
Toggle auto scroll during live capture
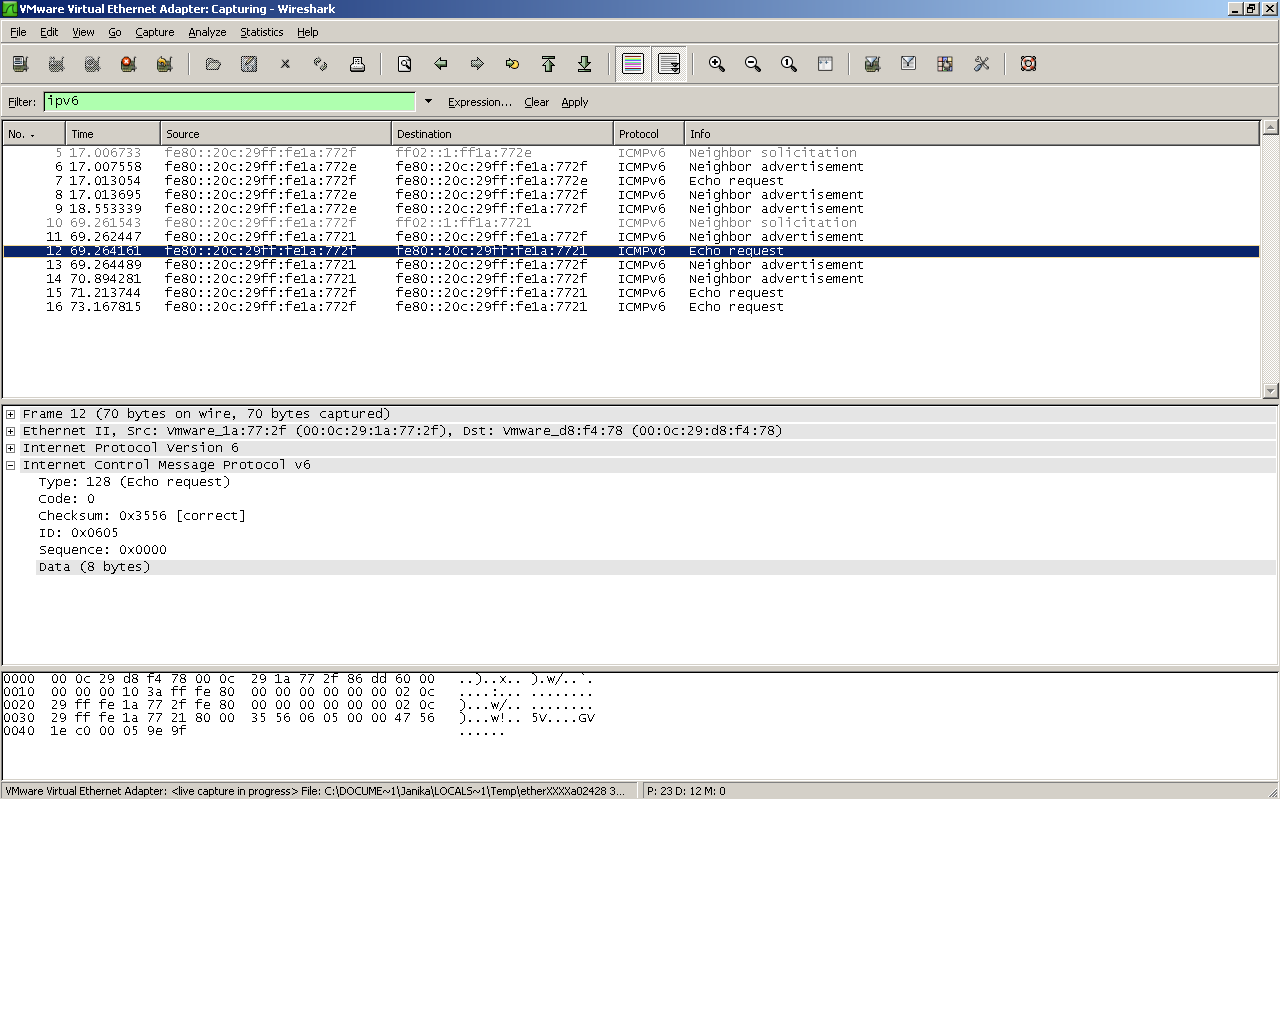[x=669, y=64]
